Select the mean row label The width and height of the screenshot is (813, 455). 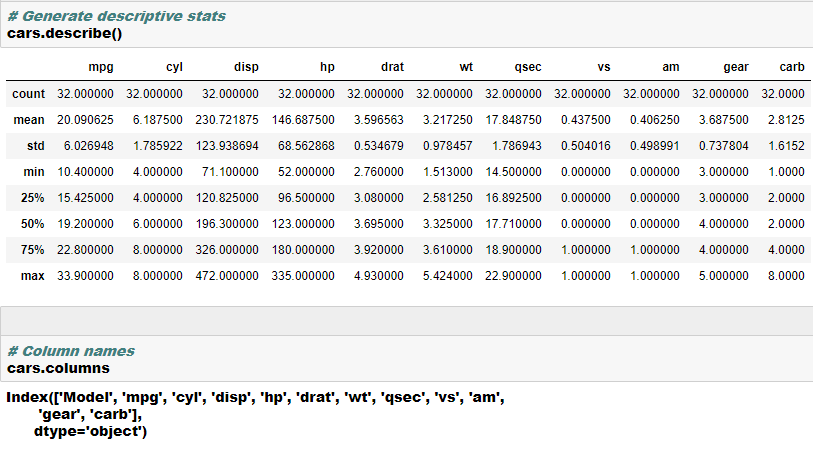tap(29, 120)
